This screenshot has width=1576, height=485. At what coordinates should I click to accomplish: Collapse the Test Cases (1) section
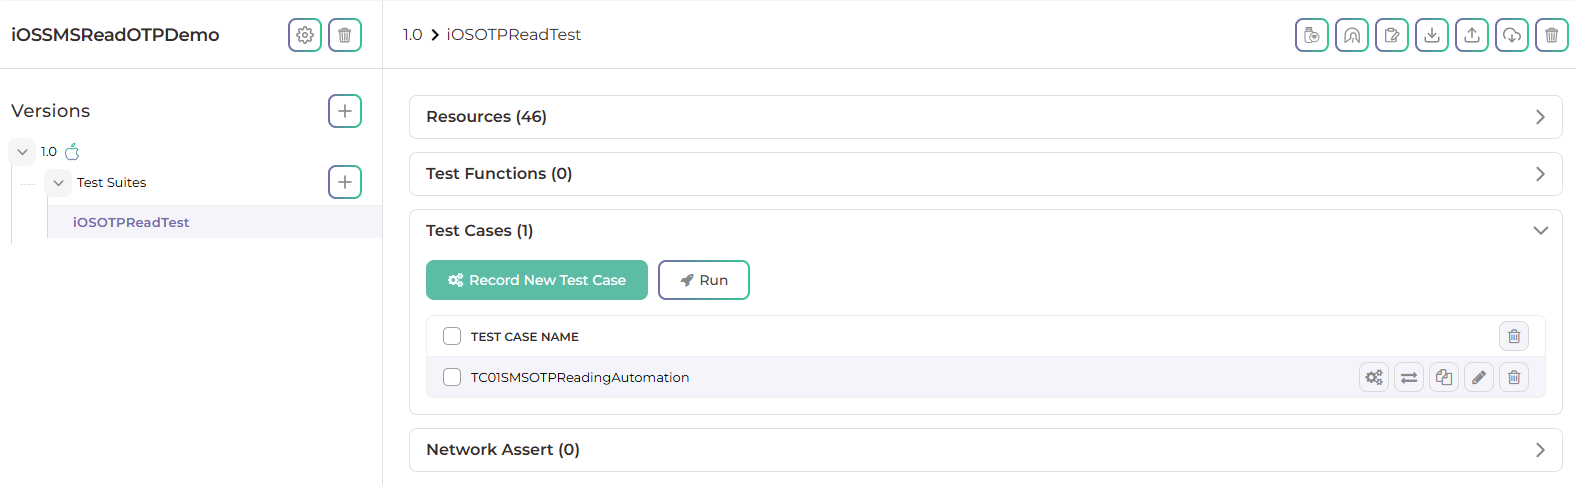coord(1540,231)
